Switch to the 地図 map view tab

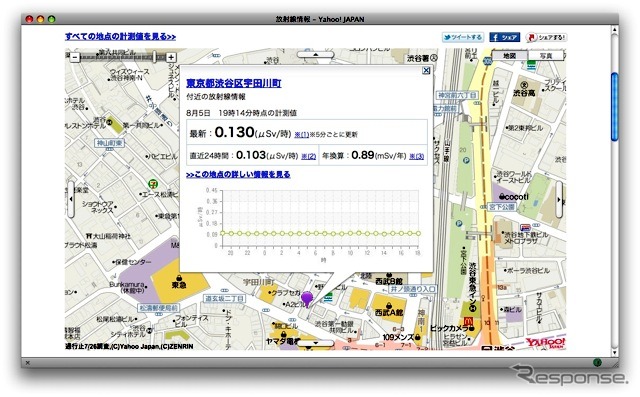[510, 56]
